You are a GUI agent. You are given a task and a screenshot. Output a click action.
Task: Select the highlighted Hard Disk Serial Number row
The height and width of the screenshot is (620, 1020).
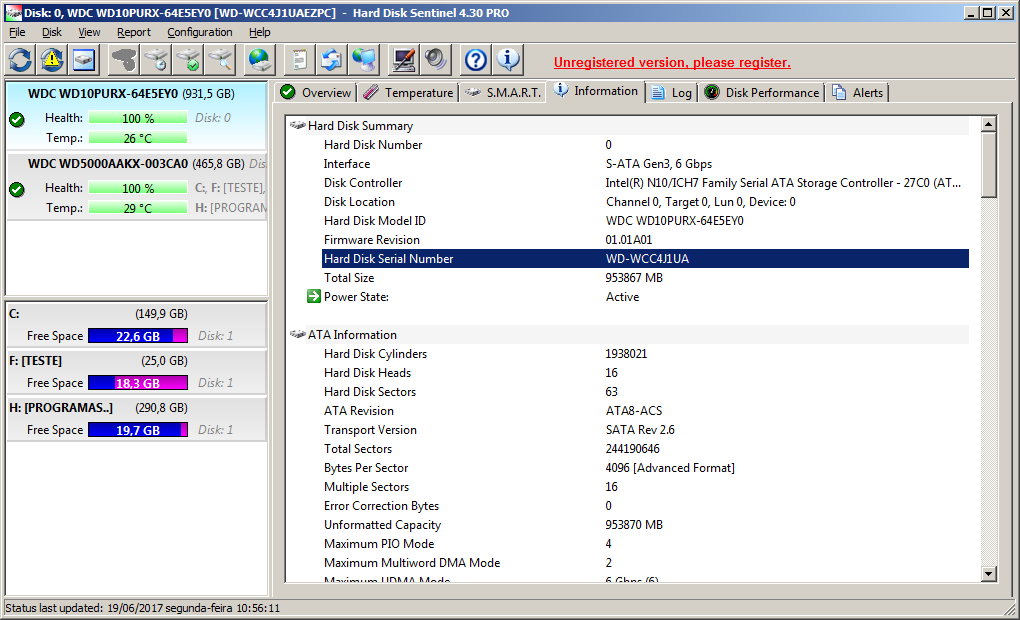[x=645, y=258]
